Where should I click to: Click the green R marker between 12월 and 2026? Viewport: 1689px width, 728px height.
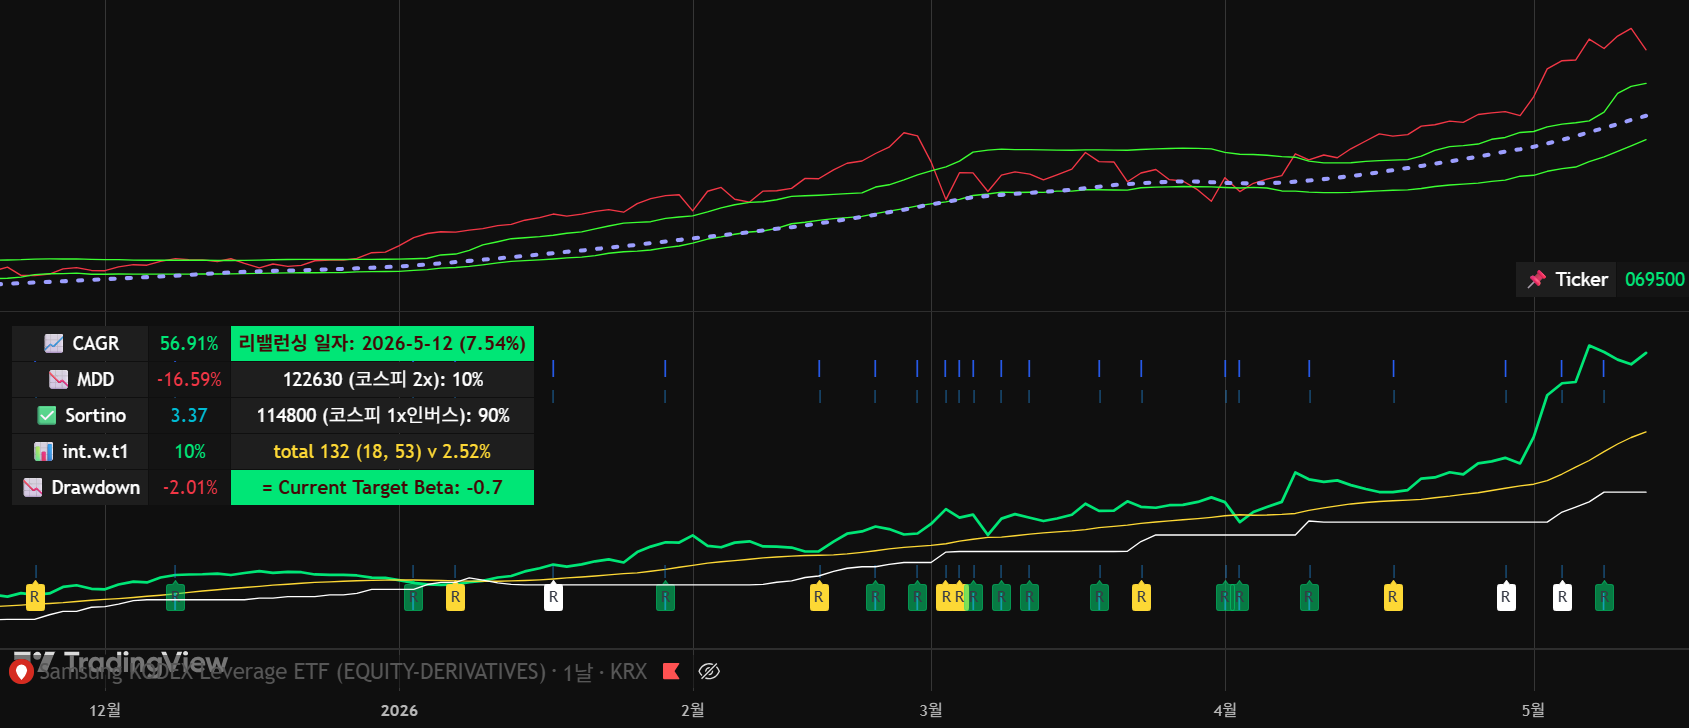point(175,597)
